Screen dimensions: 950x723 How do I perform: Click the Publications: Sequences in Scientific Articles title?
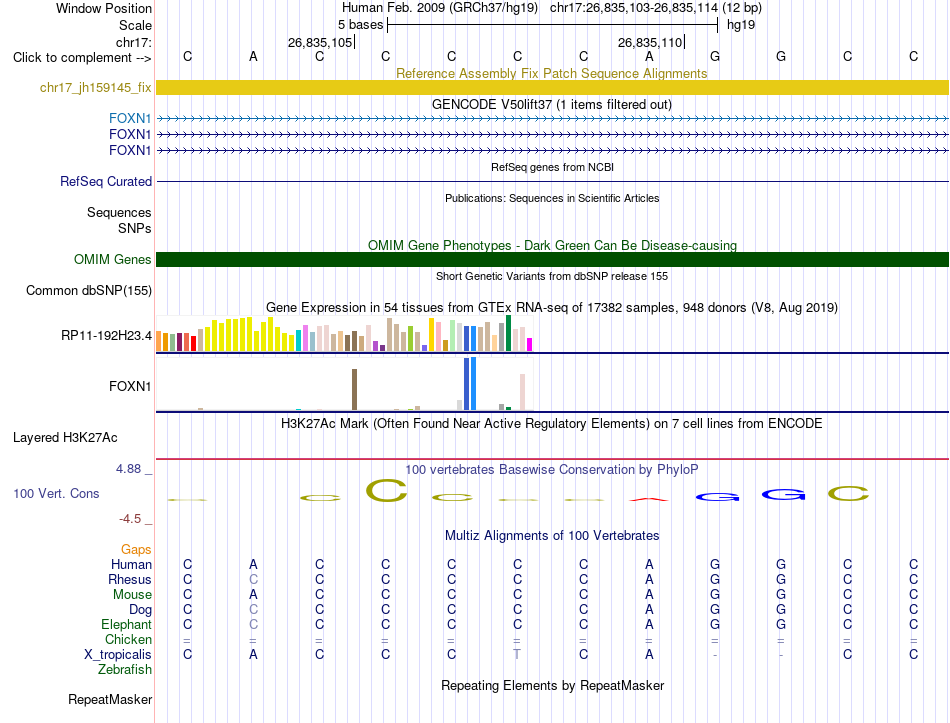coord(552,198)
